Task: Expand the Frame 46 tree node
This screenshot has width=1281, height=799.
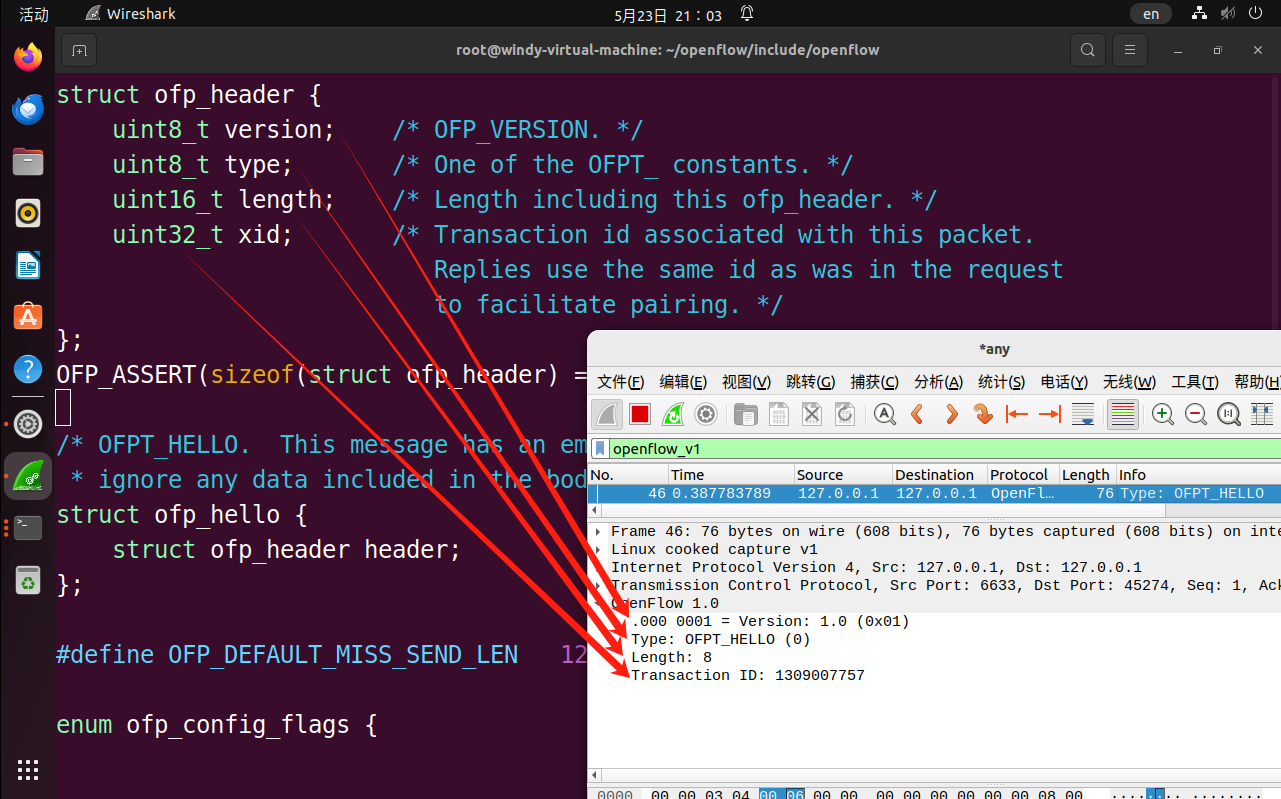Action: pos(598,531)
